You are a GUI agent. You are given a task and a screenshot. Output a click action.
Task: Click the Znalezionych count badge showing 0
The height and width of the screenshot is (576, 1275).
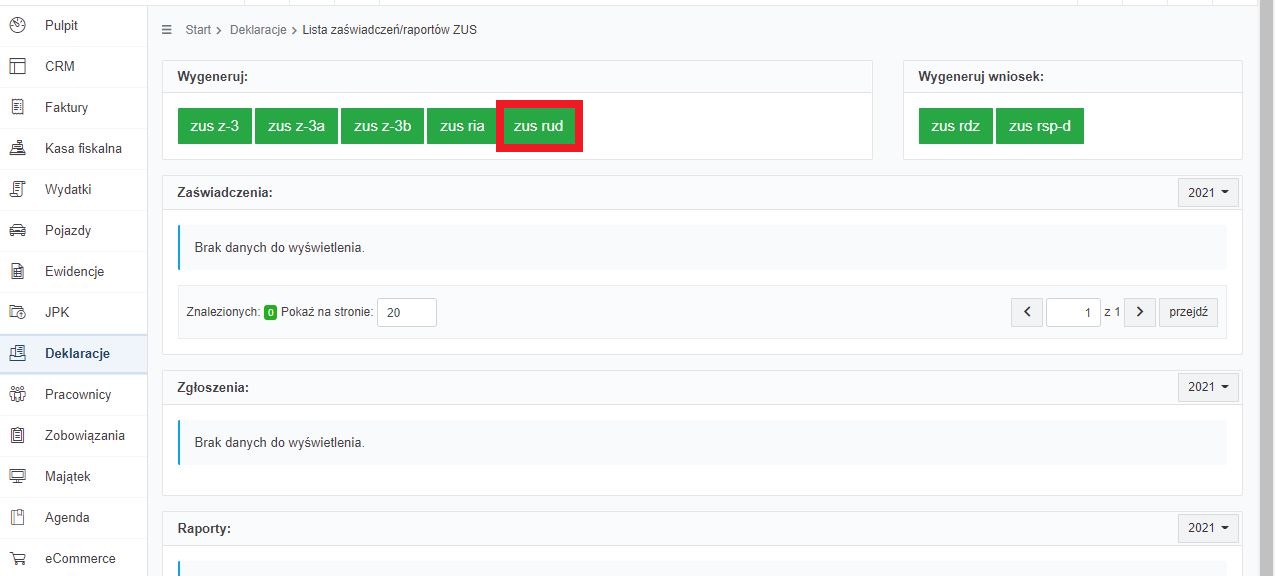pos(271,312)
